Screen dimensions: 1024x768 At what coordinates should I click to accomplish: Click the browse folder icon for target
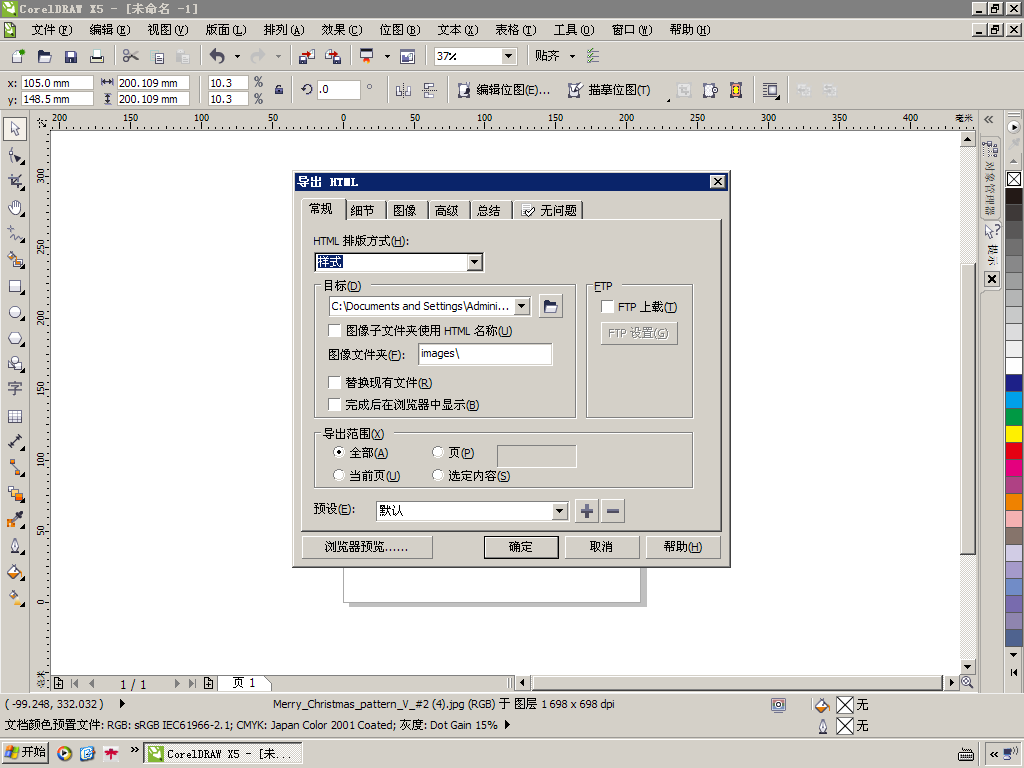point(551,306)
